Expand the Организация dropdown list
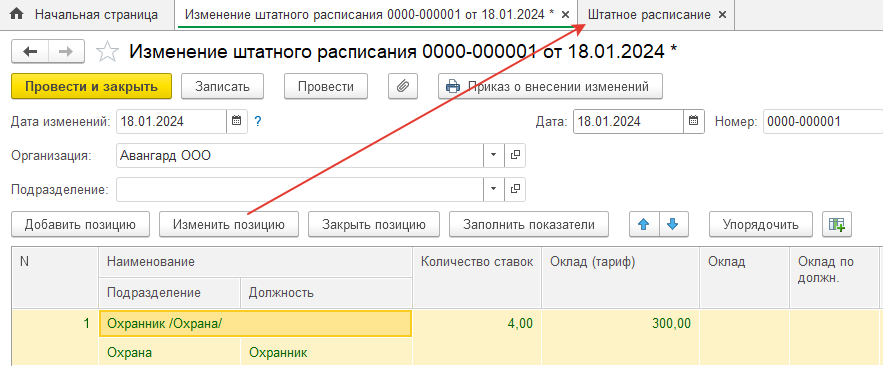The height and width of the screenshot is (366, 883). click(494, 155)
